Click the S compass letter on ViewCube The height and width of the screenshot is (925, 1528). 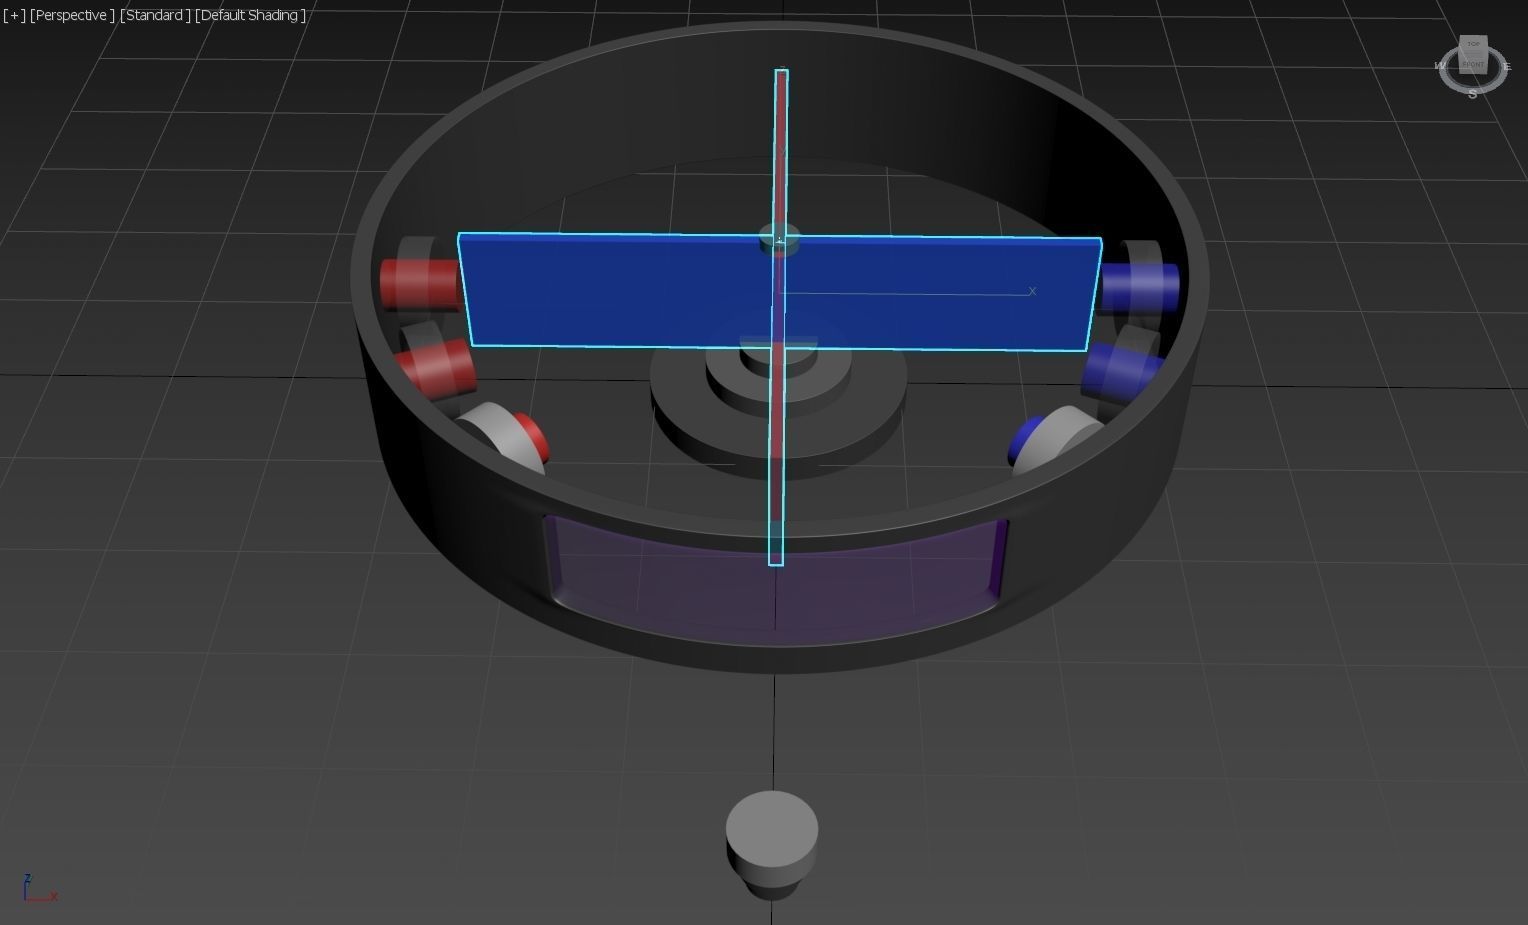[1472, 94]
